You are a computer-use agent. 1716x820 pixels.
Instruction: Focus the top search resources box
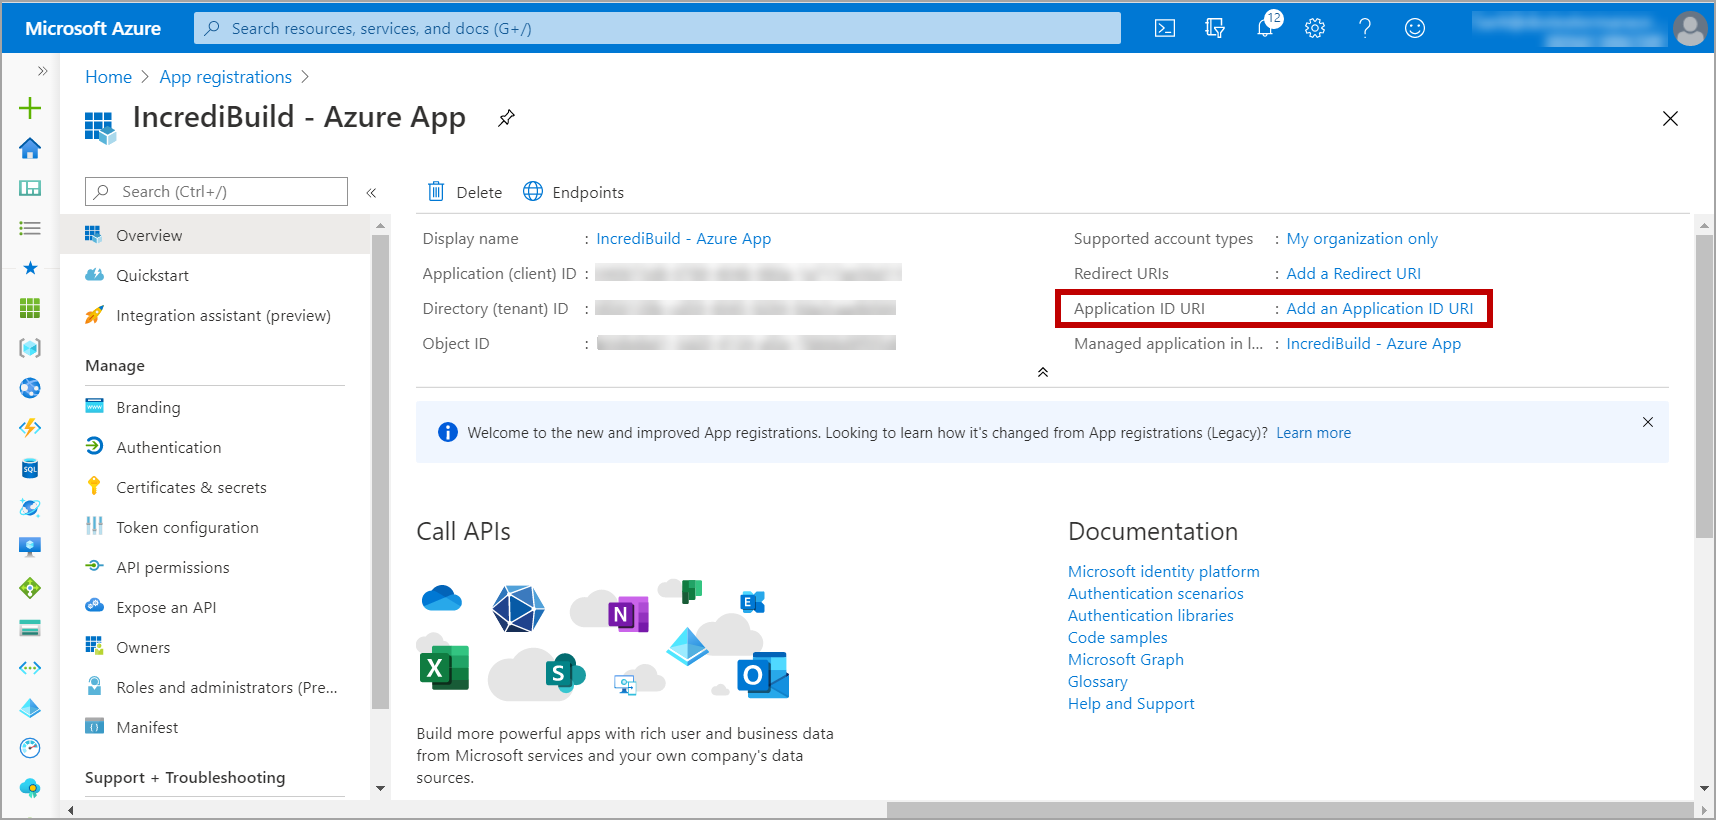coord(657,28)
